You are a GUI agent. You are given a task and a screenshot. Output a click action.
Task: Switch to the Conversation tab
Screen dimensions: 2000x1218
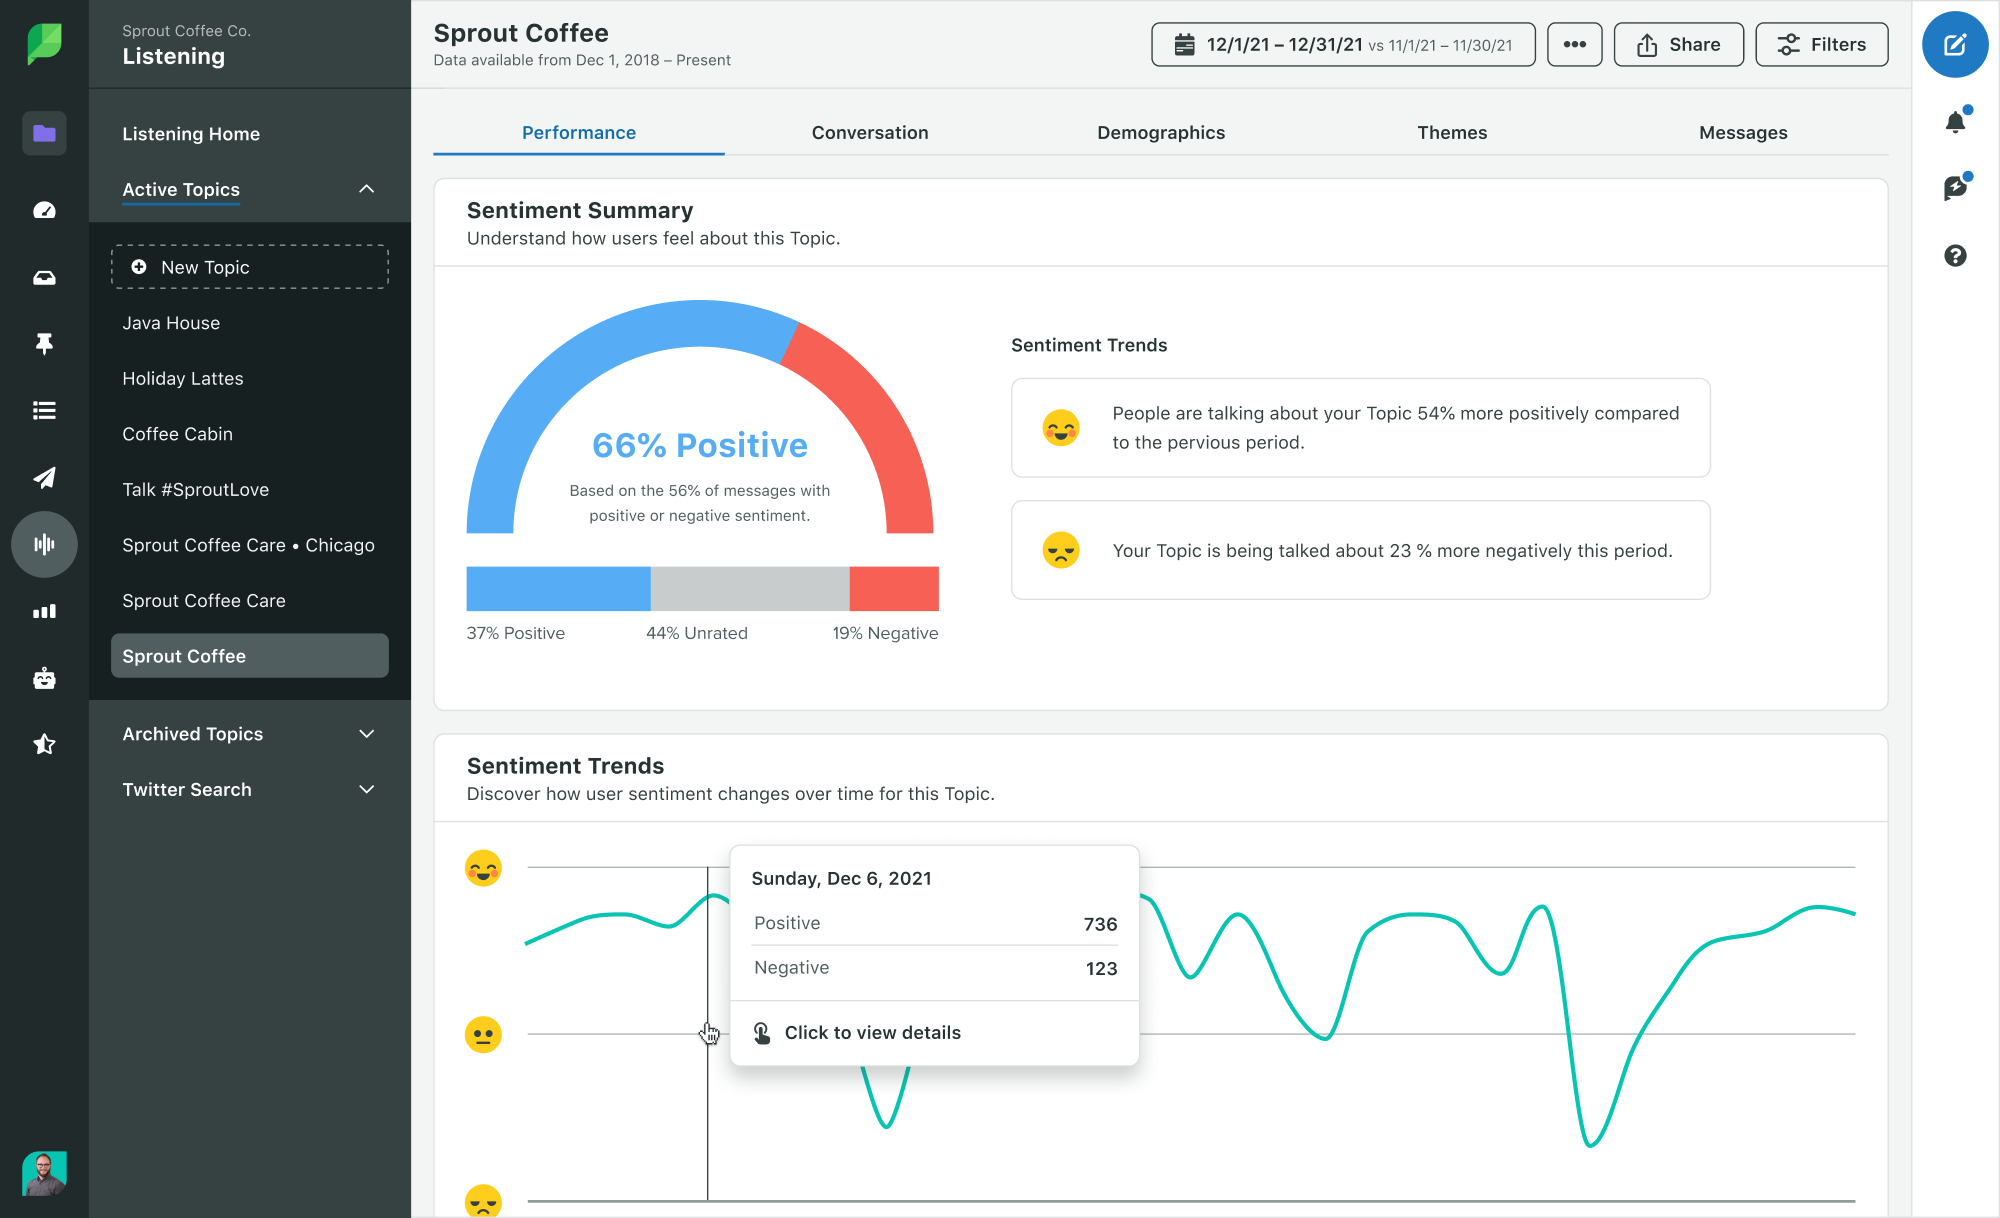point(870,131)
